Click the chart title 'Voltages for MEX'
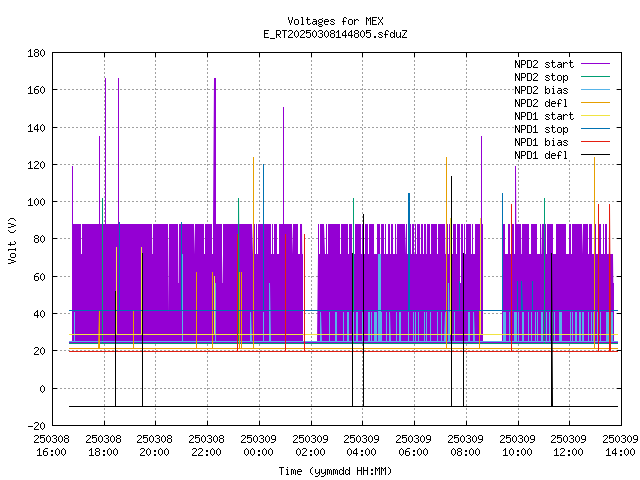This screenshot has width=640, height=480. 335,21
